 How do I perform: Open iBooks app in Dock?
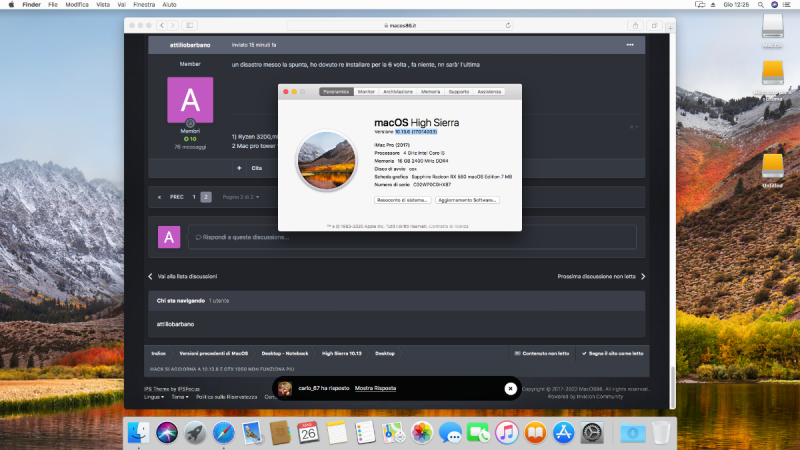pyautogui.click(x=535, y=433)
